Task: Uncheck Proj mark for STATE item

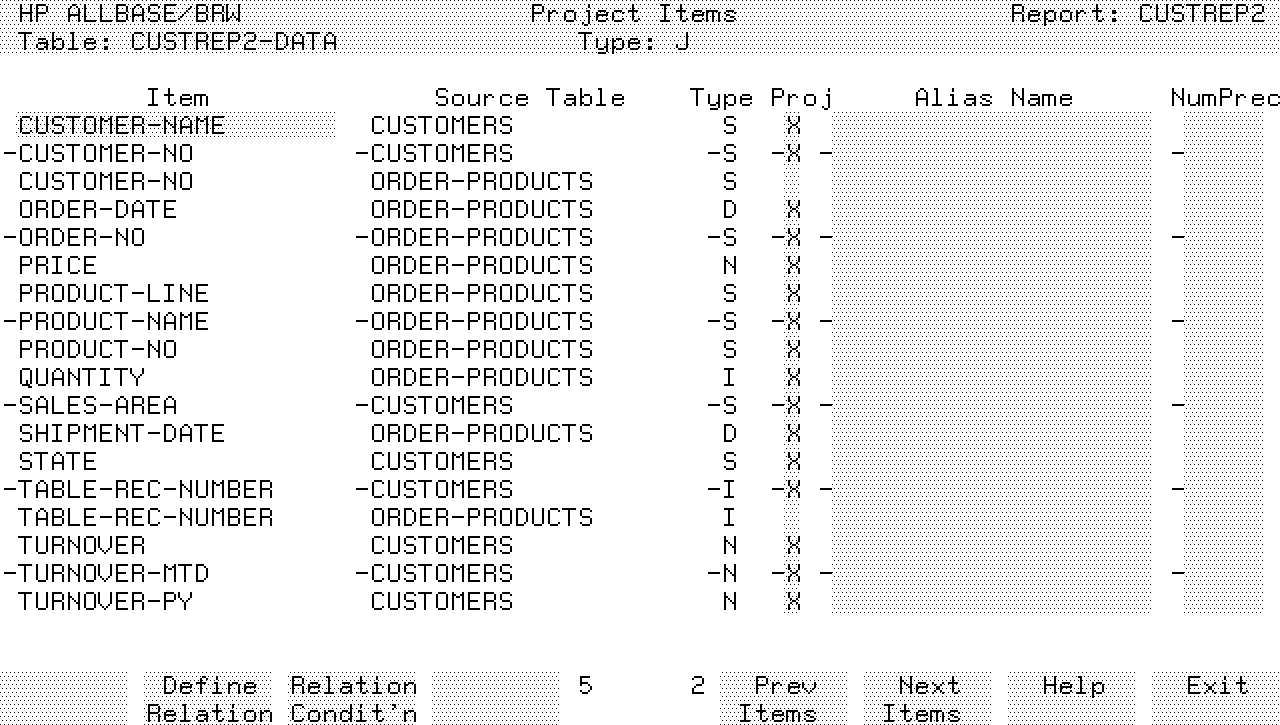Action: tap(793, 462)
